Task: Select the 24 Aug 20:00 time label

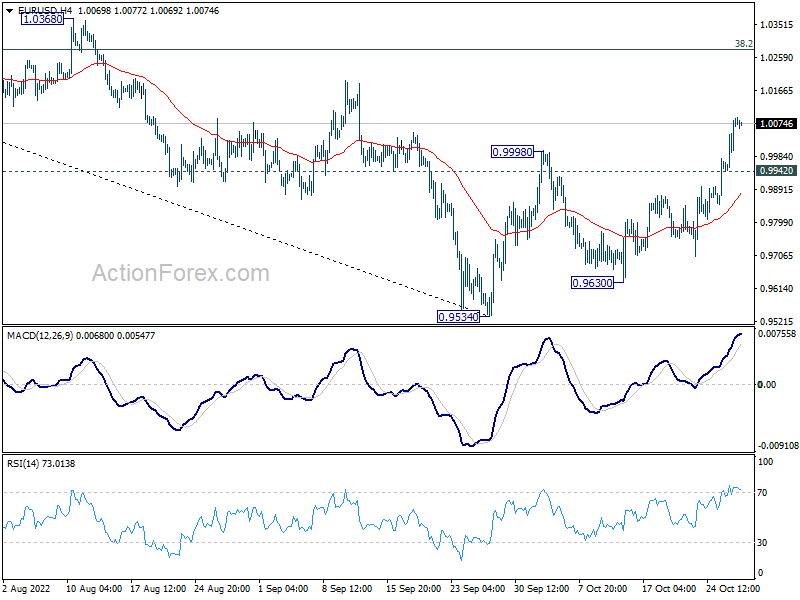Action: [x=222, y=589]
